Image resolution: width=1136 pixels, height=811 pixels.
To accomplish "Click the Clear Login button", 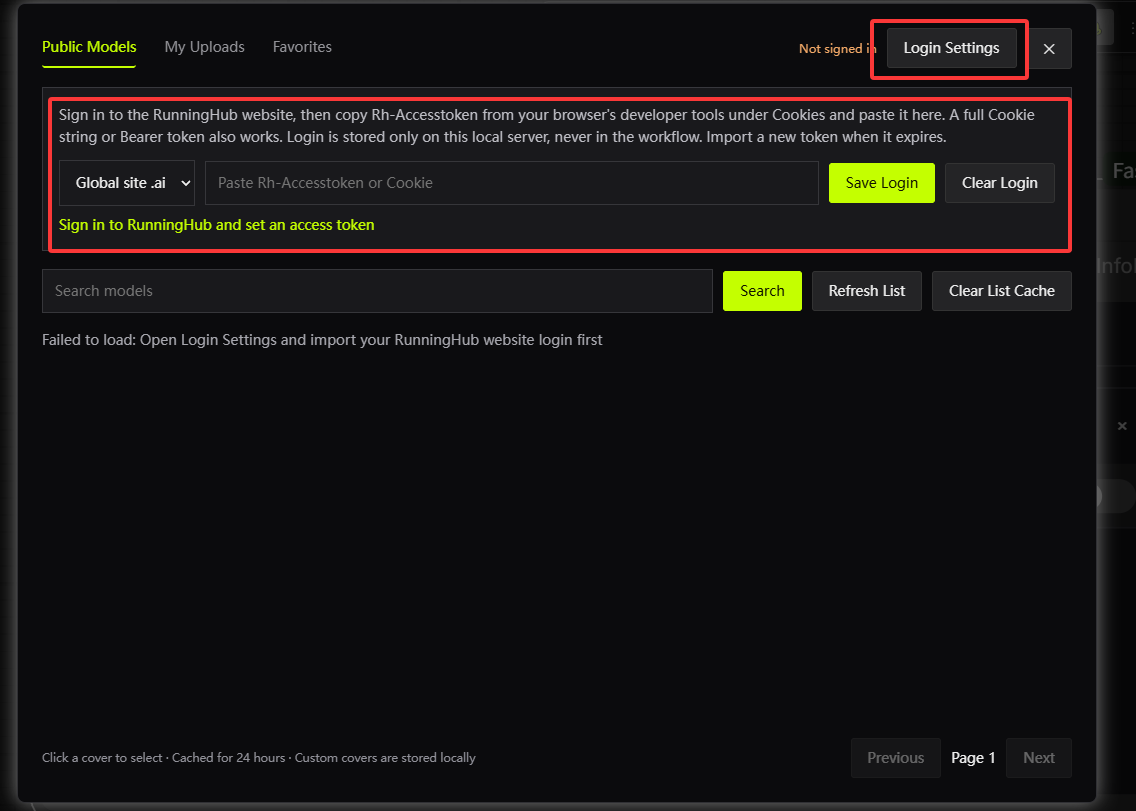I will (1000, 183).
